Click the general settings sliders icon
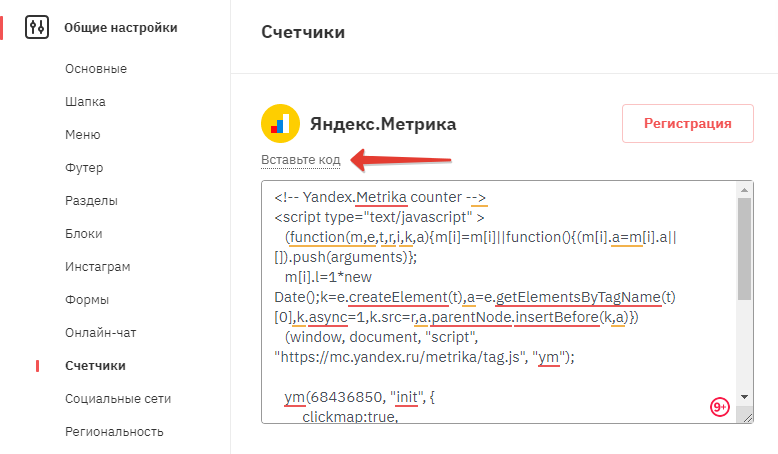The image size is (778, 454). pyautogui.click(x=37, y=27)
